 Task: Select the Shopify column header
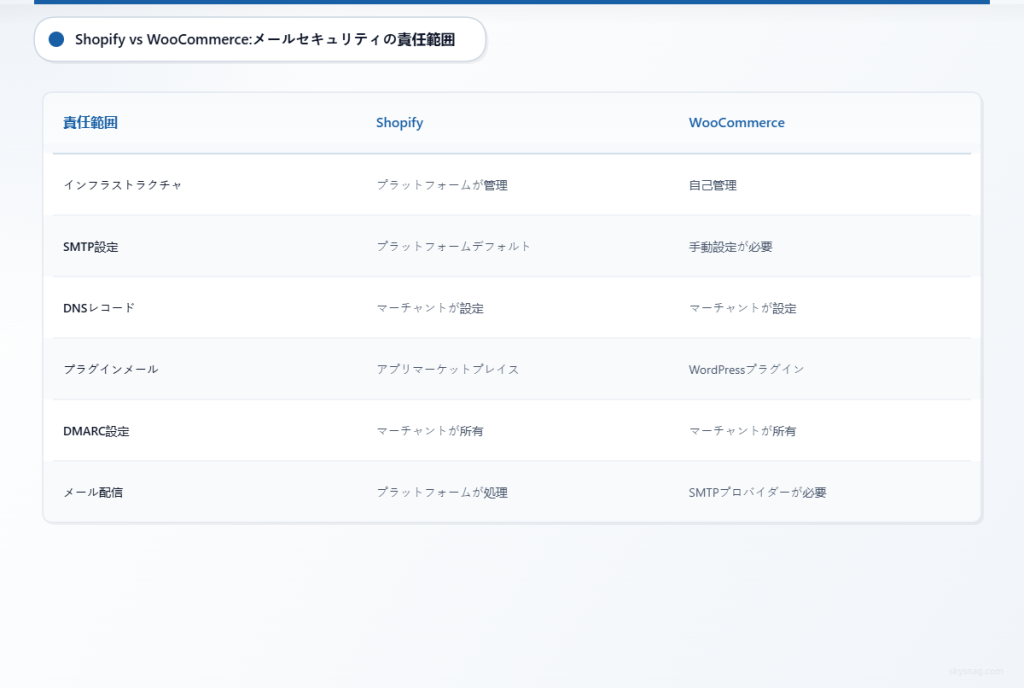(400, 123)
